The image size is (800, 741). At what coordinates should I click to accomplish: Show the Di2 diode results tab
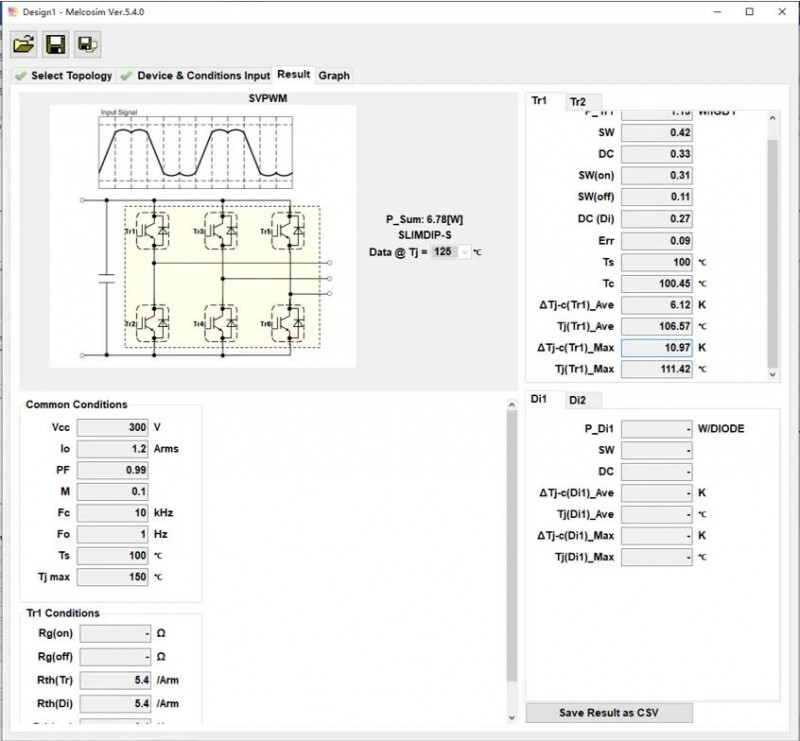pos(578,400)
